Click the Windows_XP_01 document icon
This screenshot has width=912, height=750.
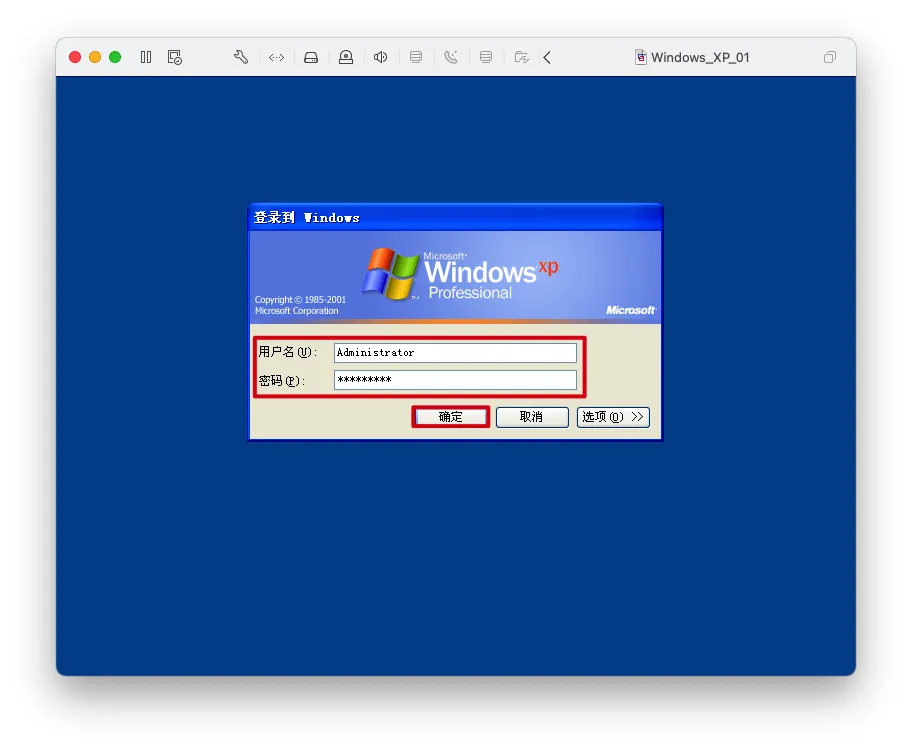[x=640, y=57]
